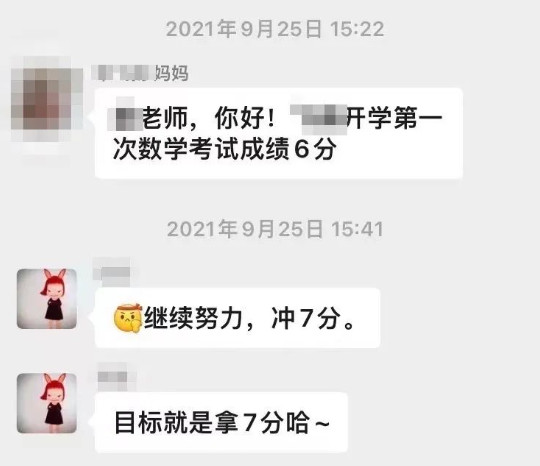Open the blurred avatar of the 妈妈 sender

pyautogui.click(x=46, y=99)
